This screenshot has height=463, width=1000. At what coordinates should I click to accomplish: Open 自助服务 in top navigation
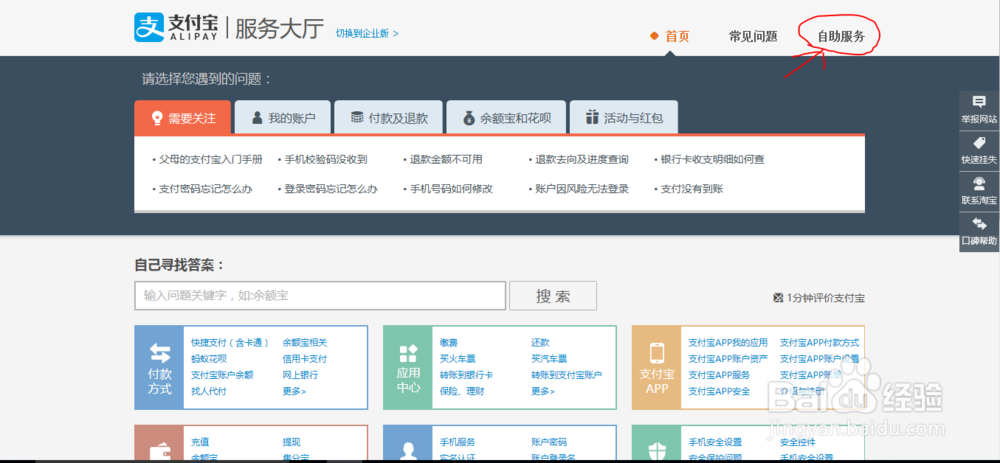tap(841, 36)
